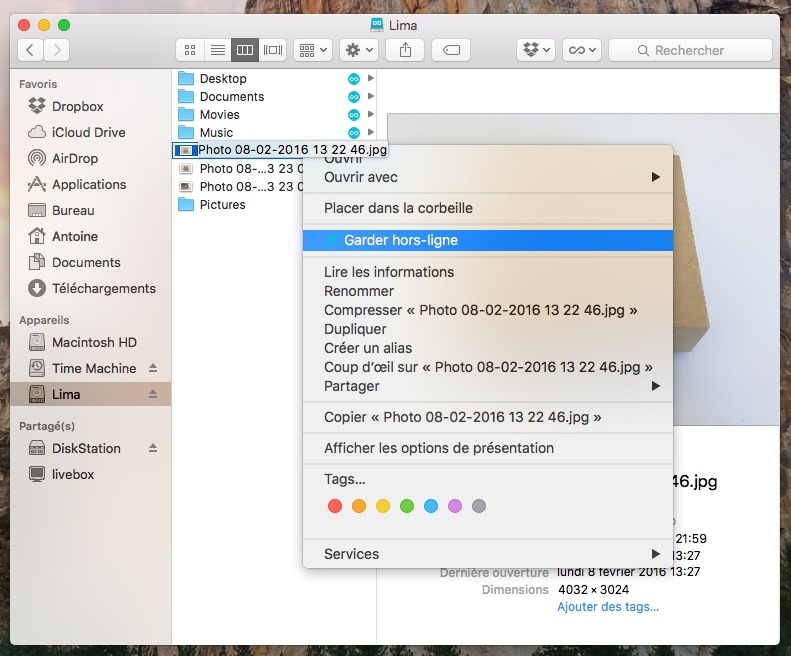Screen dimensions: 791x656
Task: Switch to list view in the toolbar
Action: coord(217,50)
